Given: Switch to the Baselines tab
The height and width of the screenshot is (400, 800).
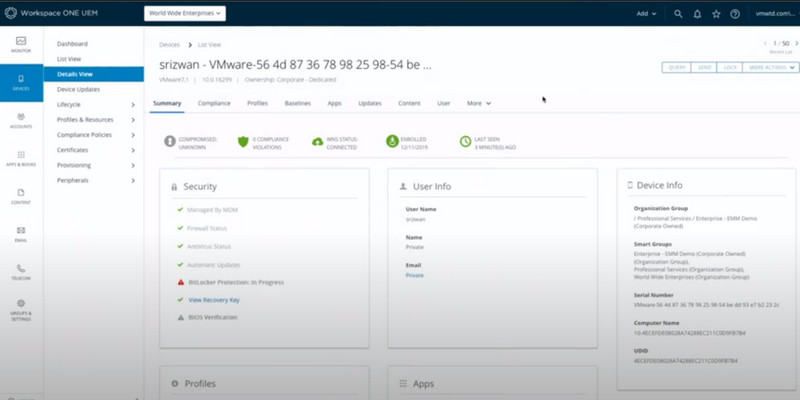Looking at the screenshot, I should [x=297, y=103].
